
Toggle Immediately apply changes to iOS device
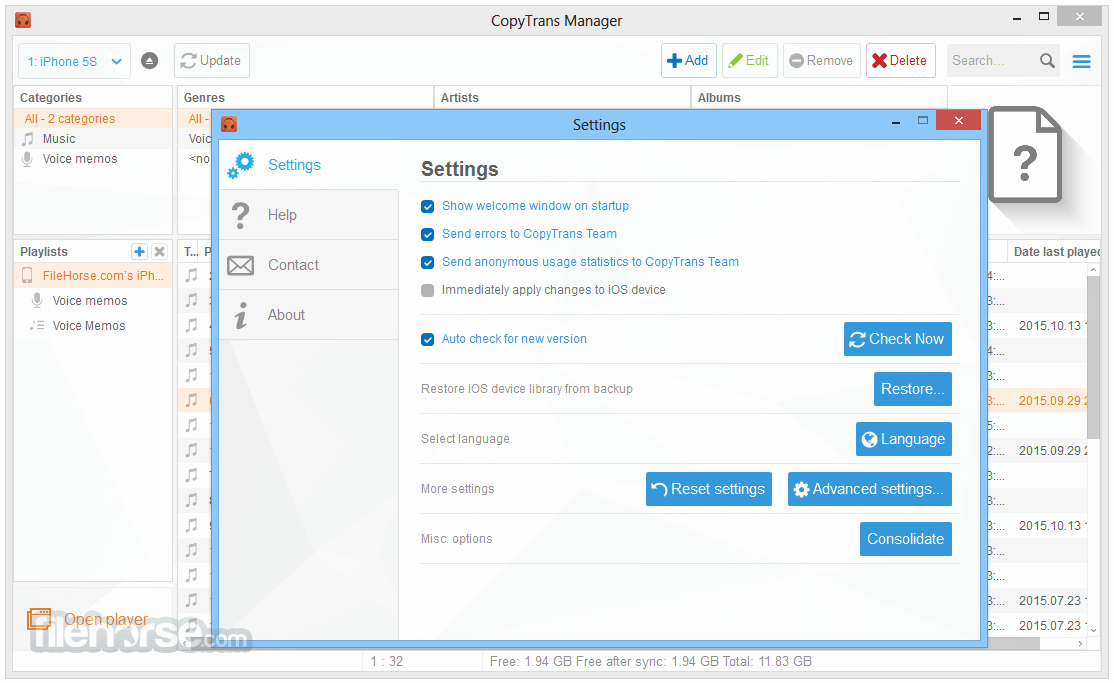[x=428, y=290]
